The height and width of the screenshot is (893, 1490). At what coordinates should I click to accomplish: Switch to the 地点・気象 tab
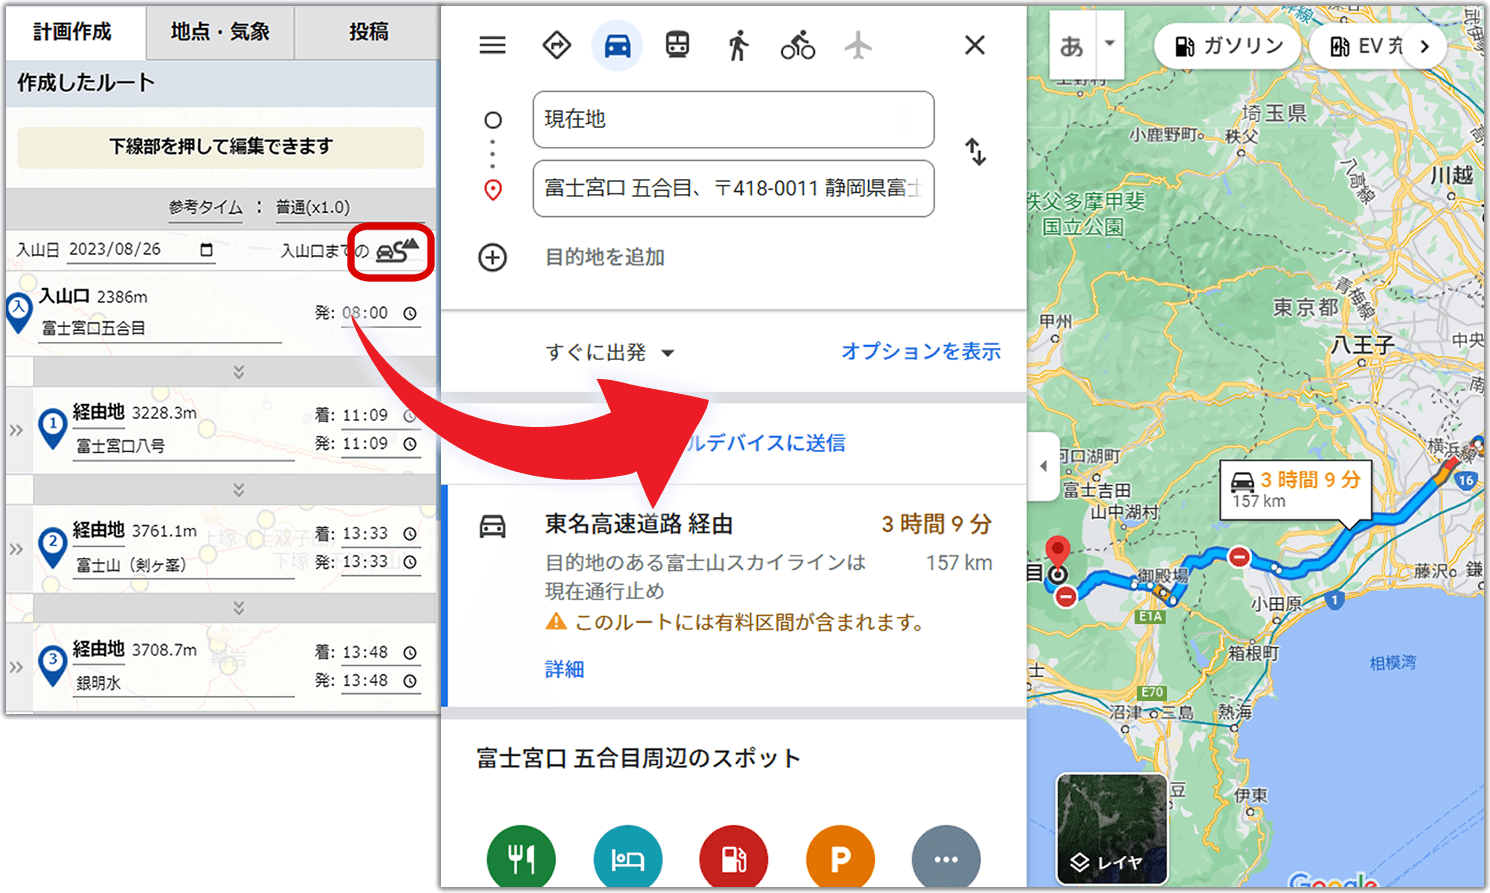point(220,32)
